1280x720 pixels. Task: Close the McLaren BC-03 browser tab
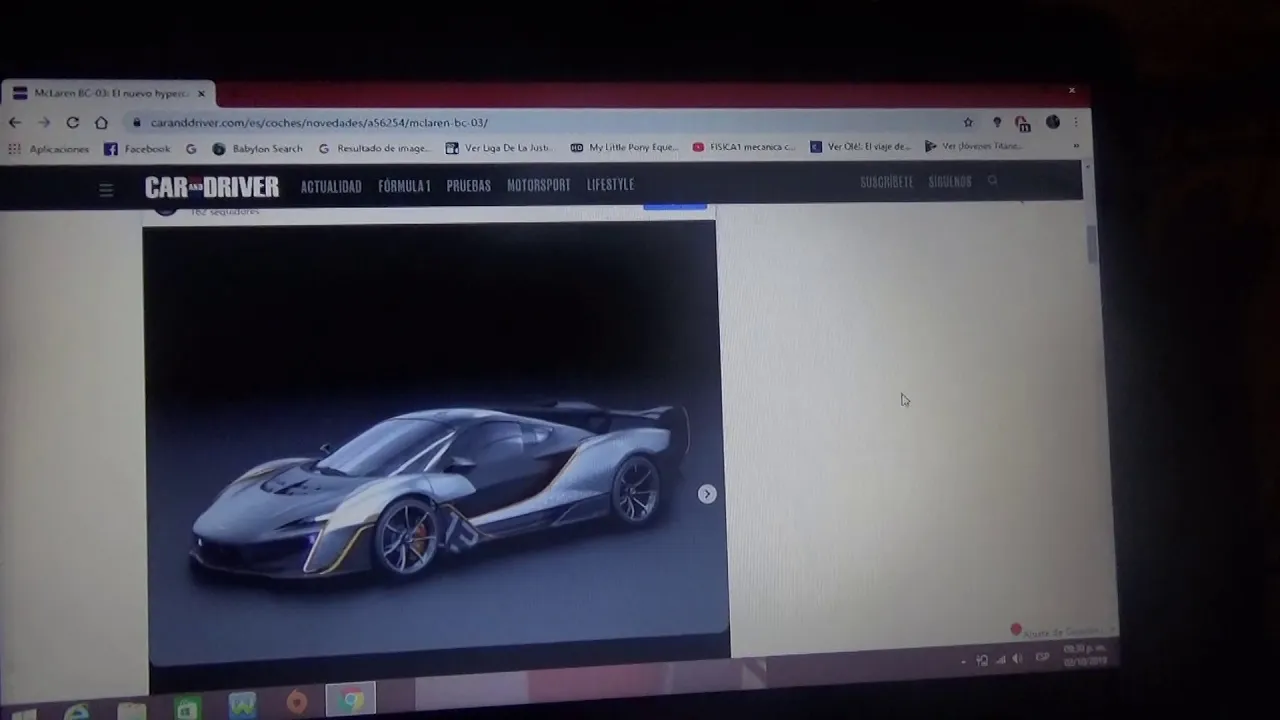pyautogui.click(x=201, y=93)
